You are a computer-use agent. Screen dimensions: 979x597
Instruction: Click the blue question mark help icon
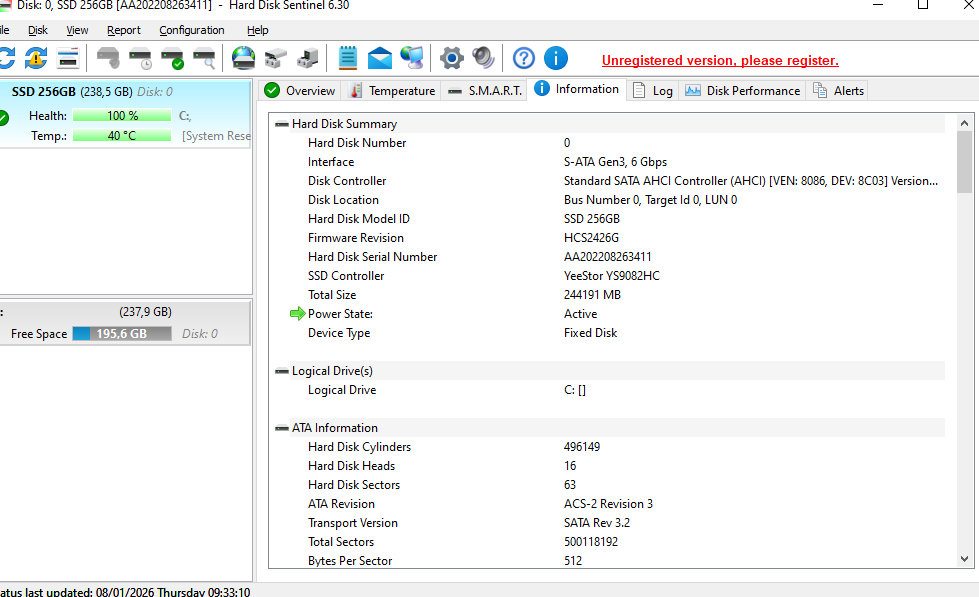tap(524, 58)
